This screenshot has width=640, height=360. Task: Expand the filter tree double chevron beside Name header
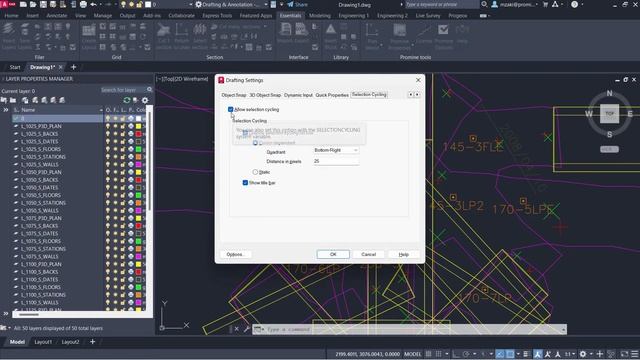(6, 110)
